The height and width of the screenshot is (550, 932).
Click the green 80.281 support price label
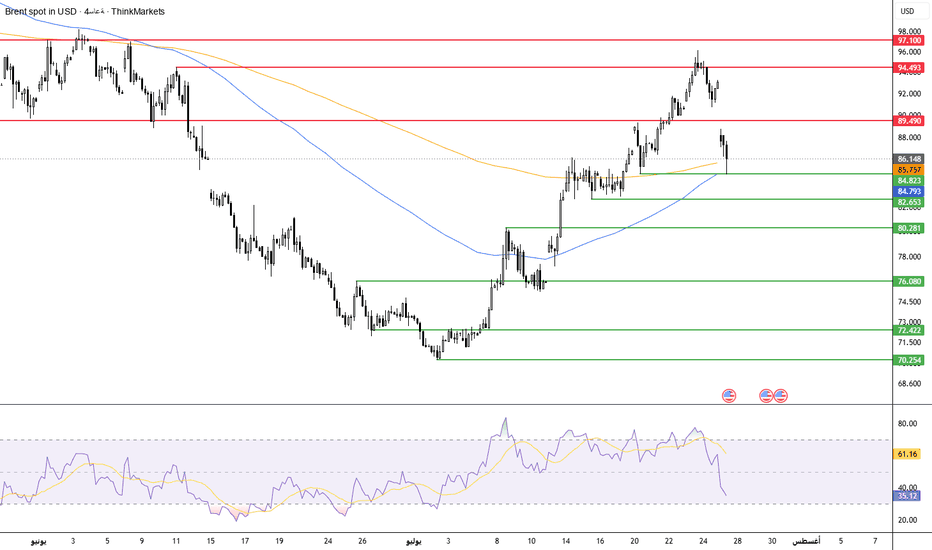[x=909, y=228]
